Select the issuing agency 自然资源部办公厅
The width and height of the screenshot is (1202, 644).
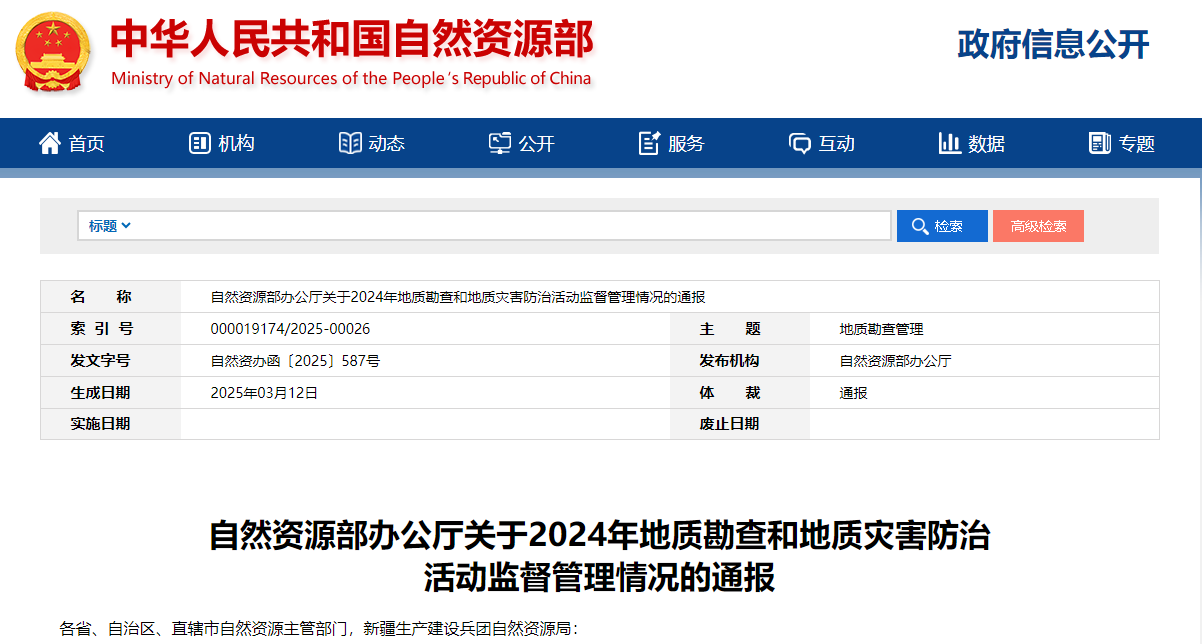[x=895, y=361]
